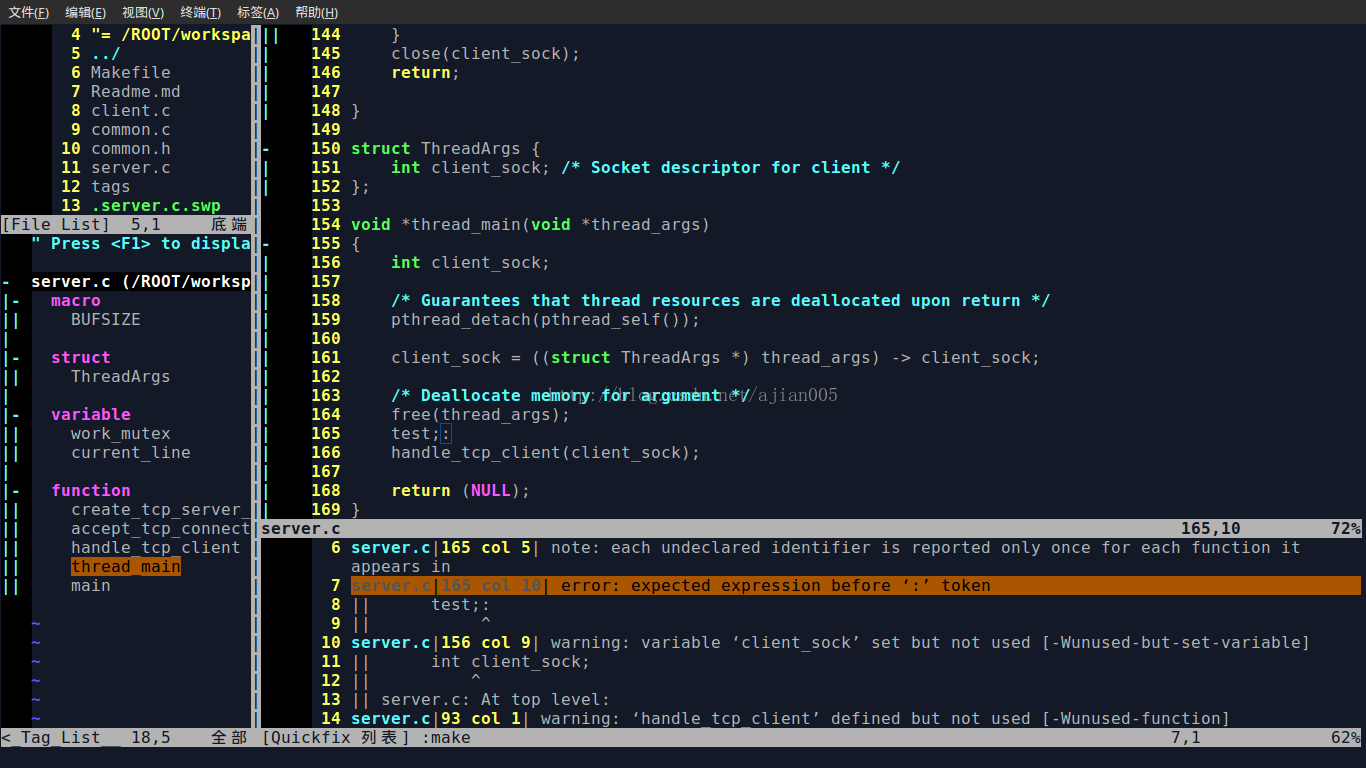The image size is (1366, 768).
Task: Click handle_tcp_client(client_sock) call on line 166
Action: 546,453
